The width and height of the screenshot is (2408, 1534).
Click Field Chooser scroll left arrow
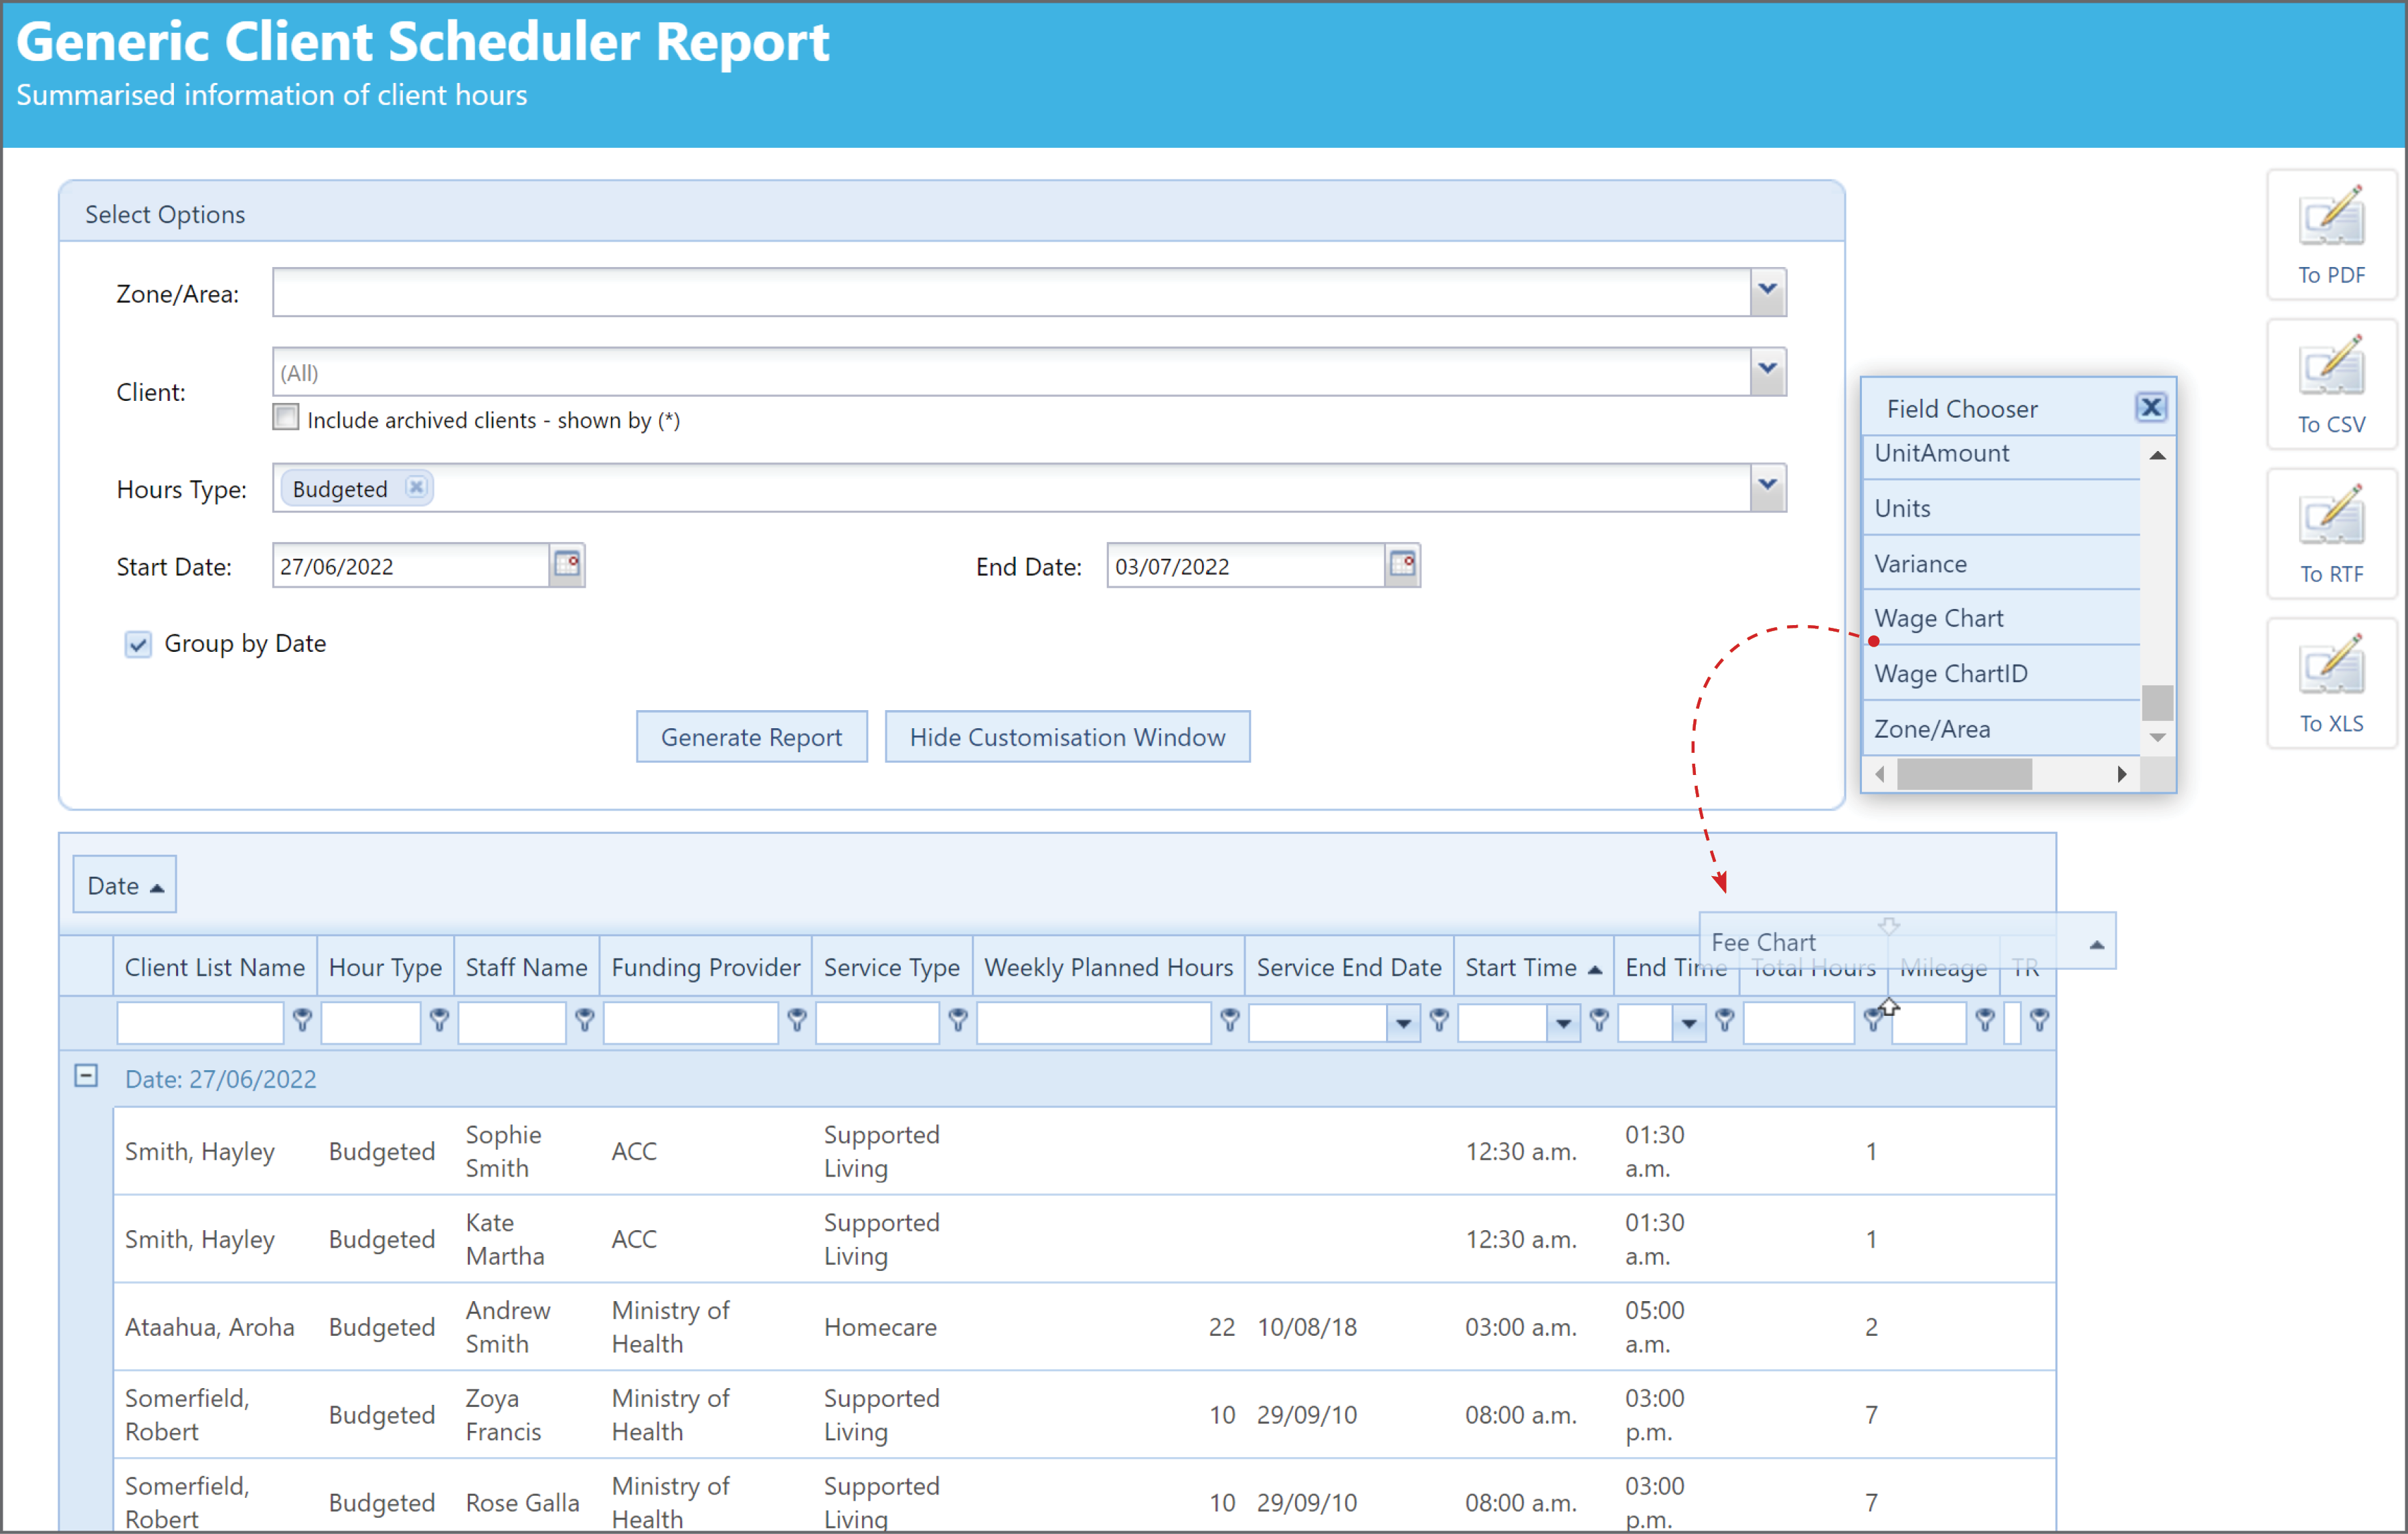[1880, 774]
